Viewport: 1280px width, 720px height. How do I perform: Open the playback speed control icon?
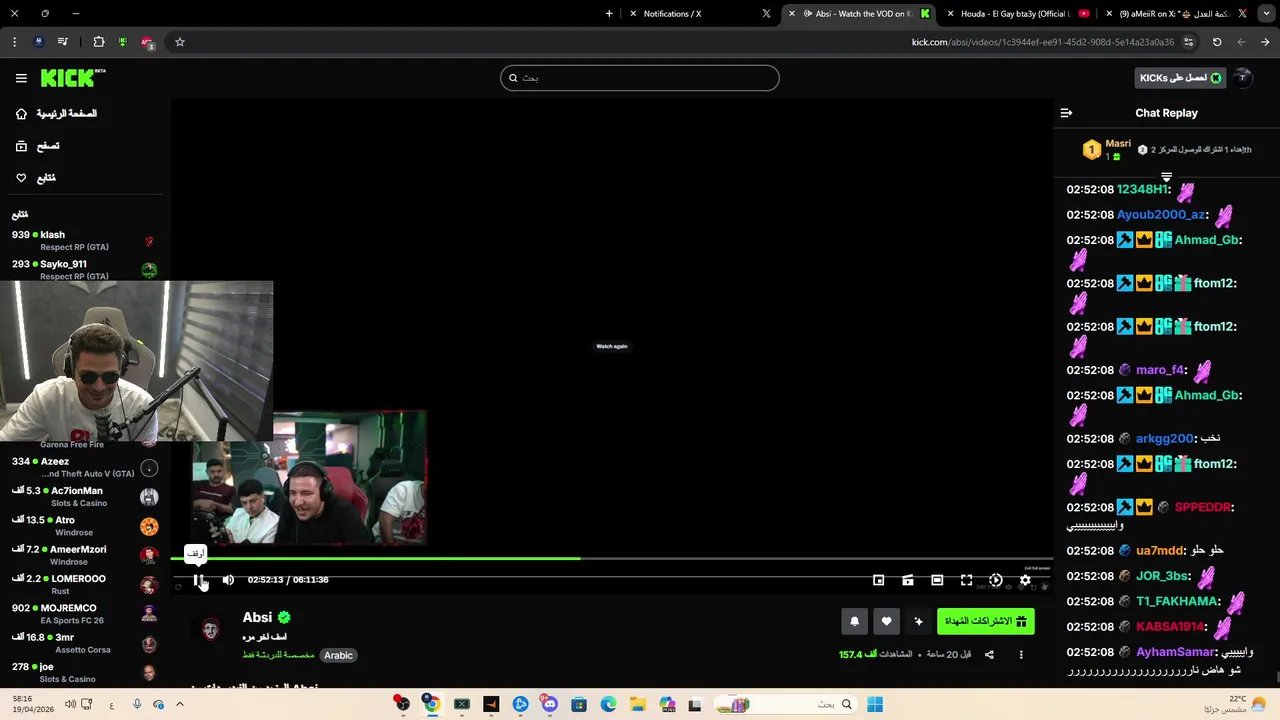click(x=996, y=580)
